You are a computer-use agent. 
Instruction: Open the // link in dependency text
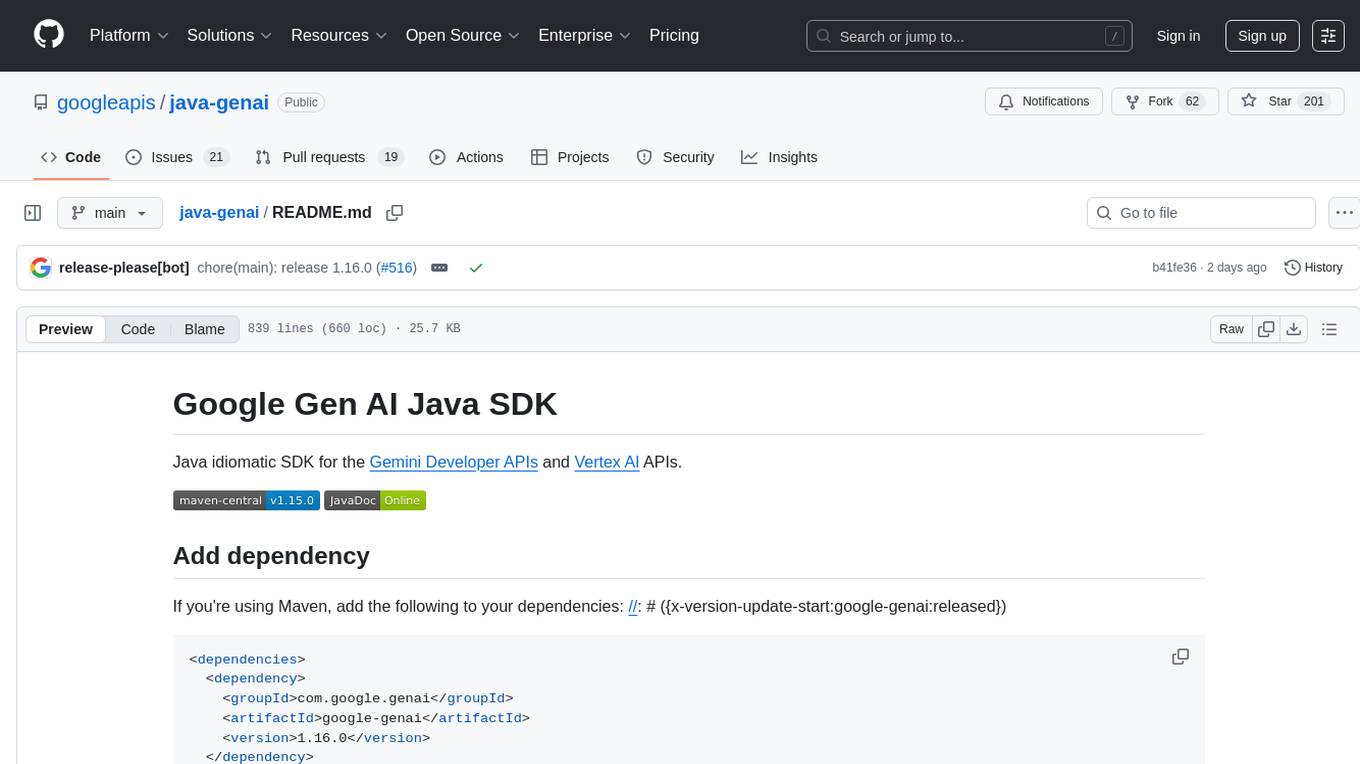click(633, 606)
